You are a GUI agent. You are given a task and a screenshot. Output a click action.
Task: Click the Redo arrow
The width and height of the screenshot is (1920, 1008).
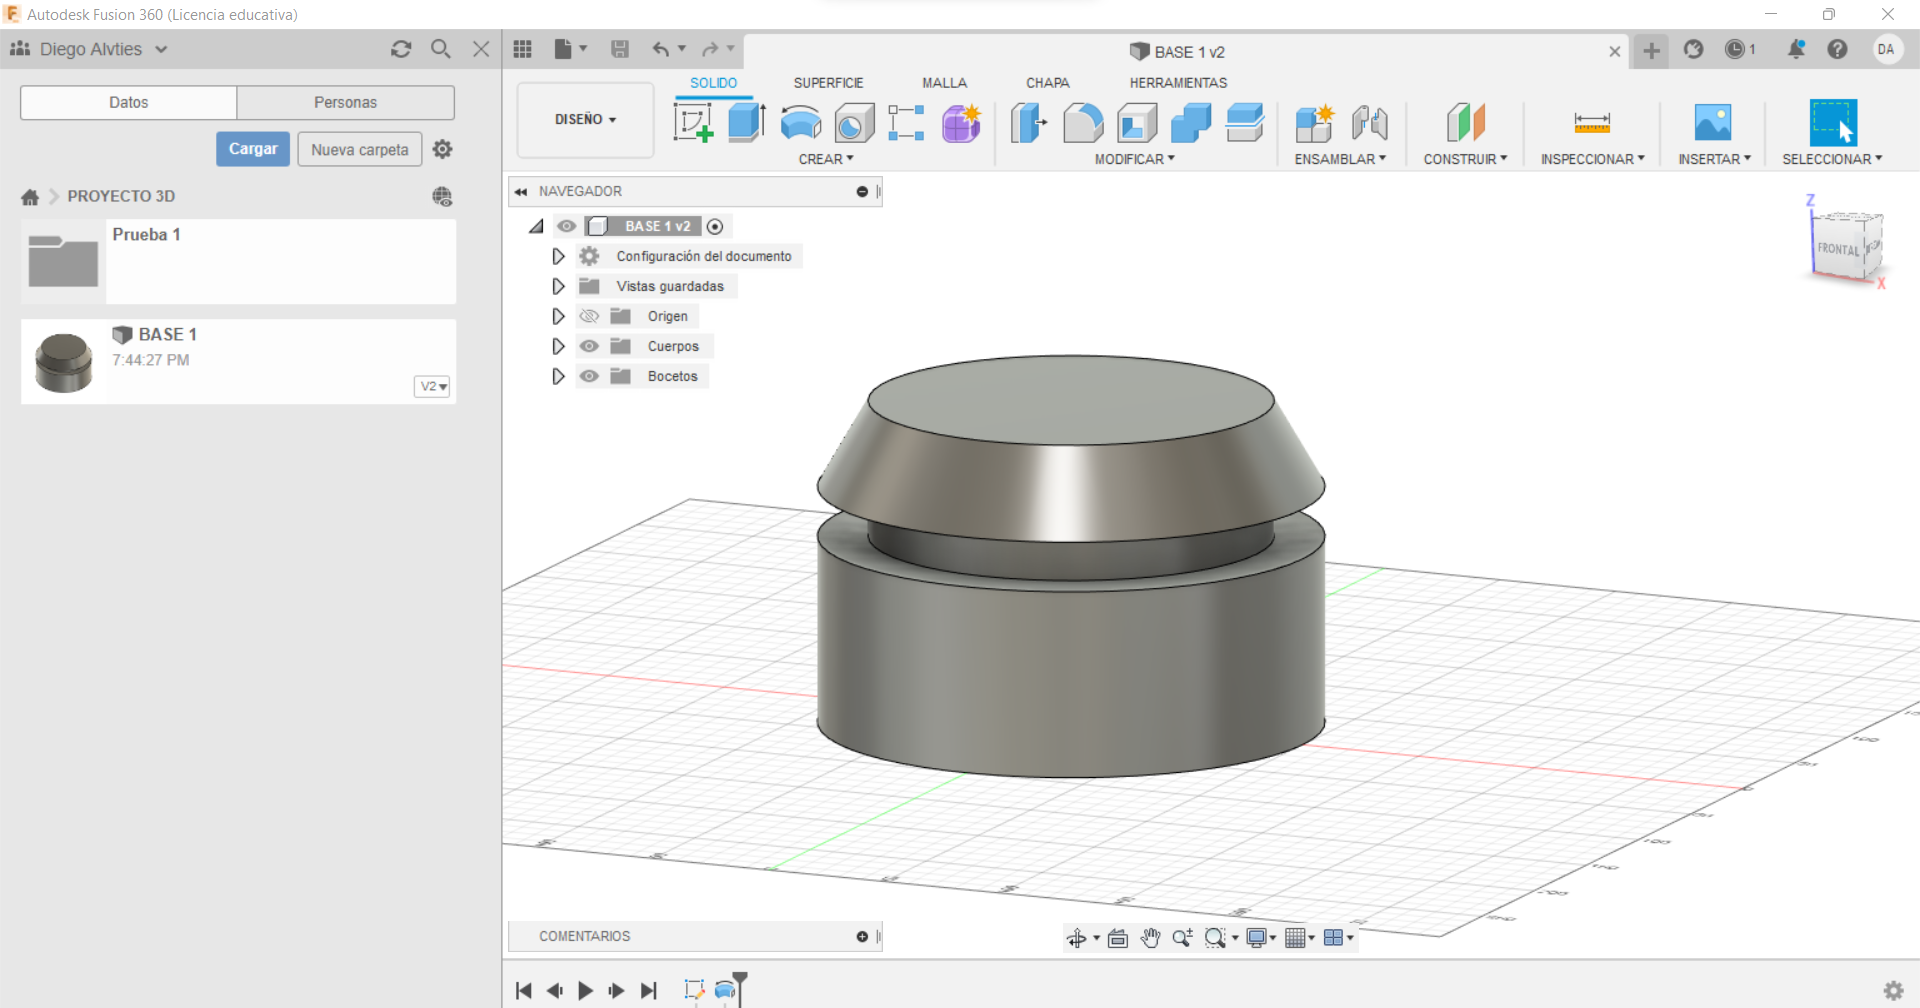click(x=710, y=49)
